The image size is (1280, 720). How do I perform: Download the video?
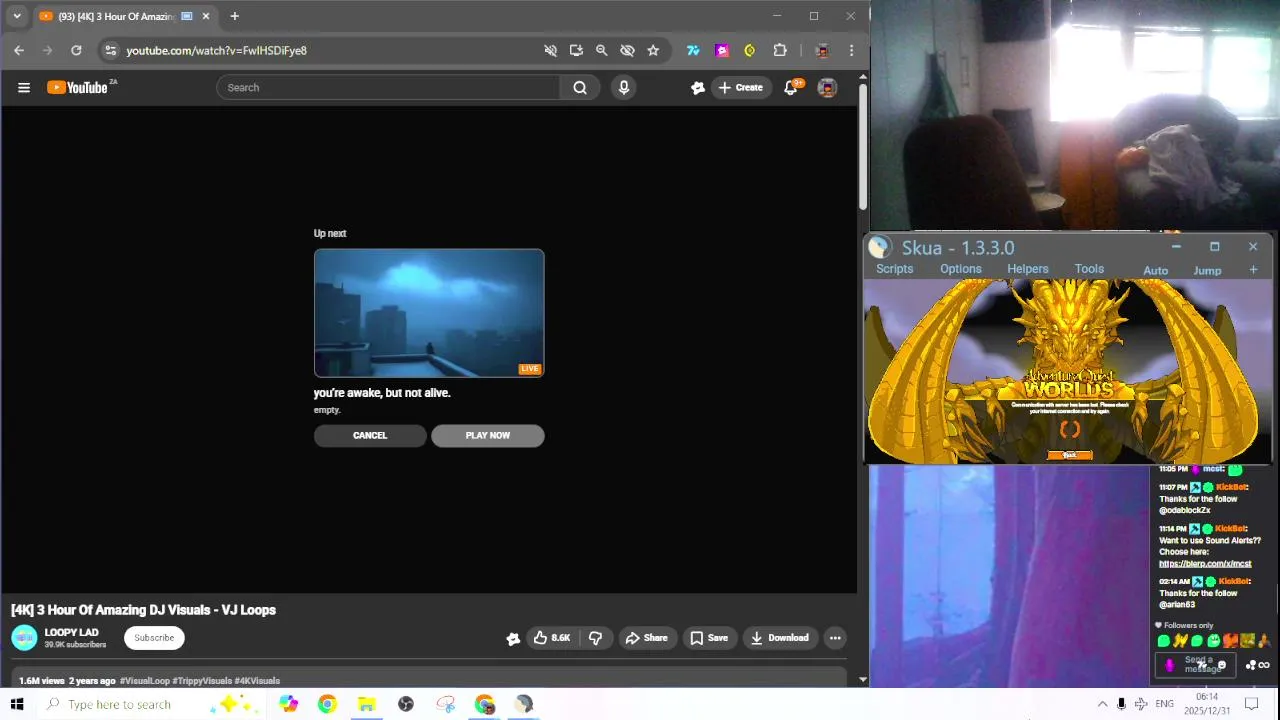click(779, 638)
